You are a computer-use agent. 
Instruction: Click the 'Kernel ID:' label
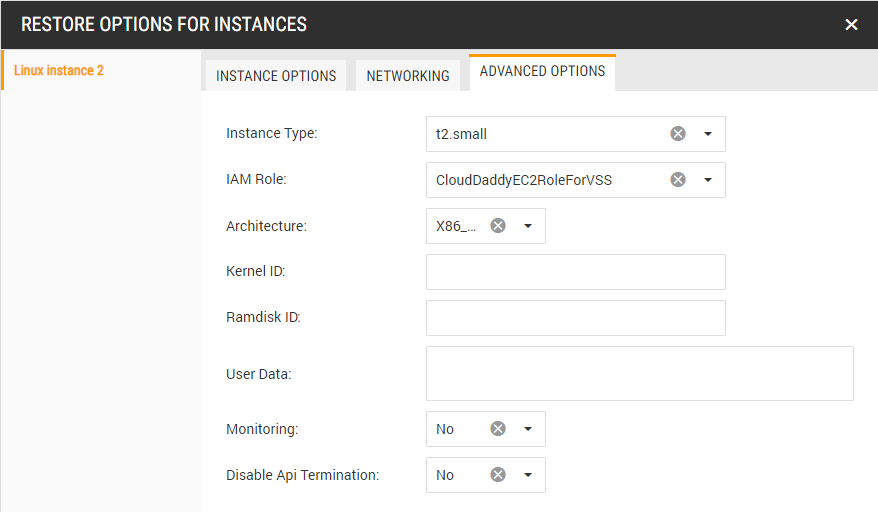(255, 271)
